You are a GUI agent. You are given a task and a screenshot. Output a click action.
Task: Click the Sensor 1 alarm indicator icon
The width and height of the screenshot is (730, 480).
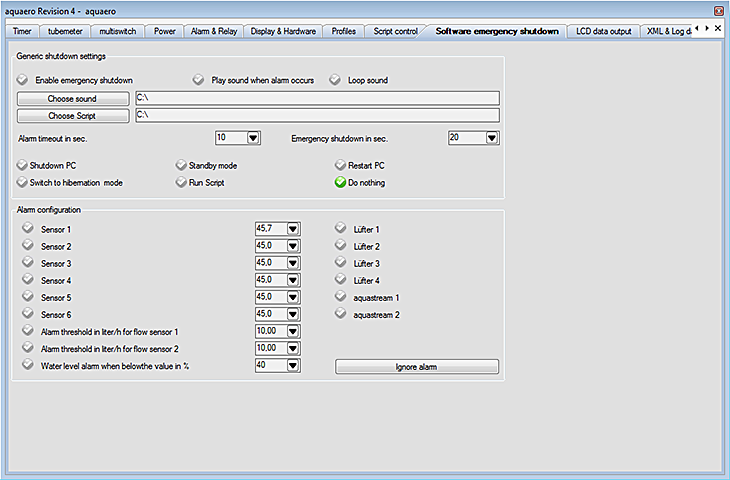pos(27,229)
